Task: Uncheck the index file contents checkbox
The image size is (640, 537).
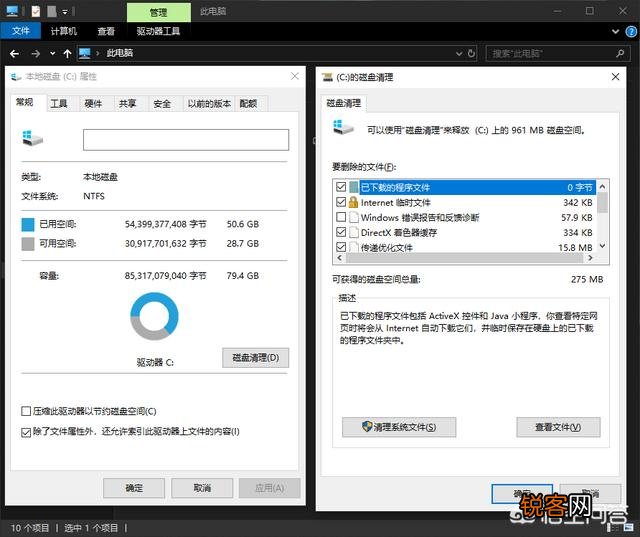Action: 26,432
